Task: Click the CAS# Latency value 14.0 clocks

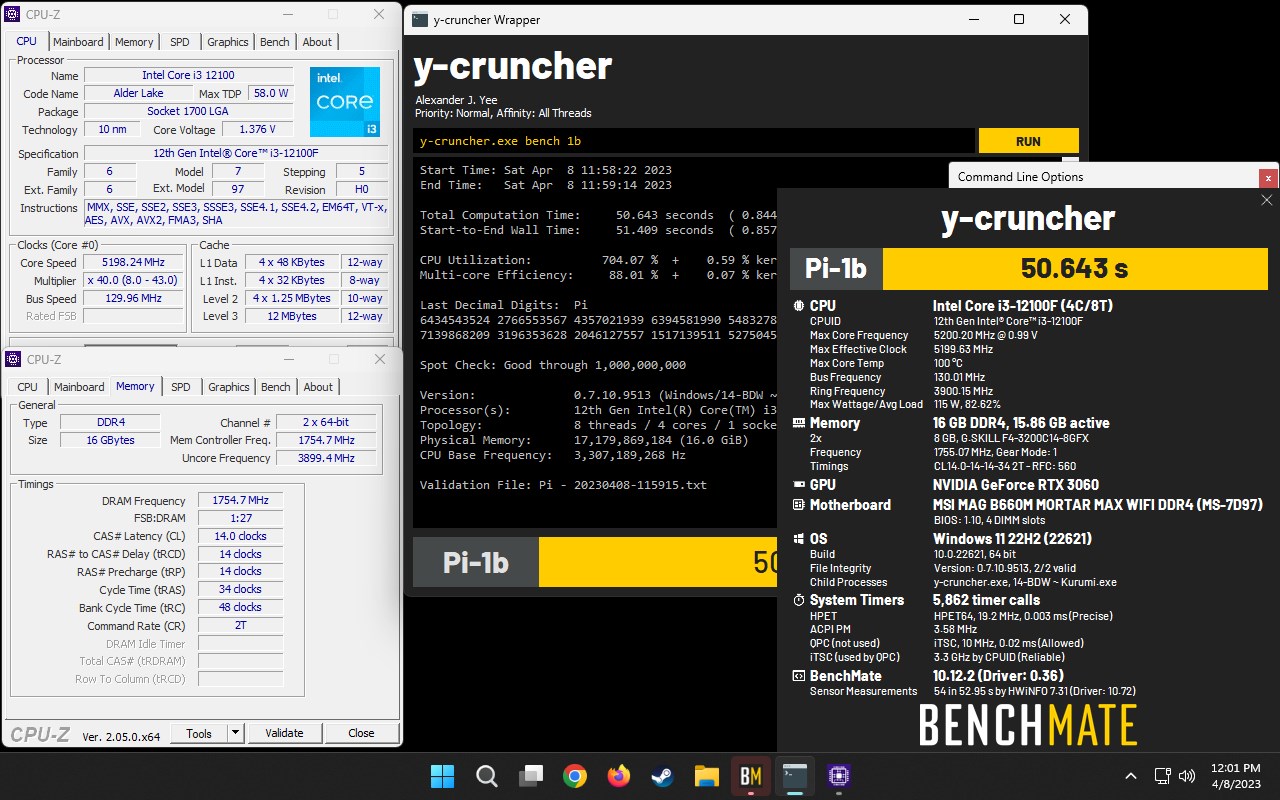Action: click(240, 536)
